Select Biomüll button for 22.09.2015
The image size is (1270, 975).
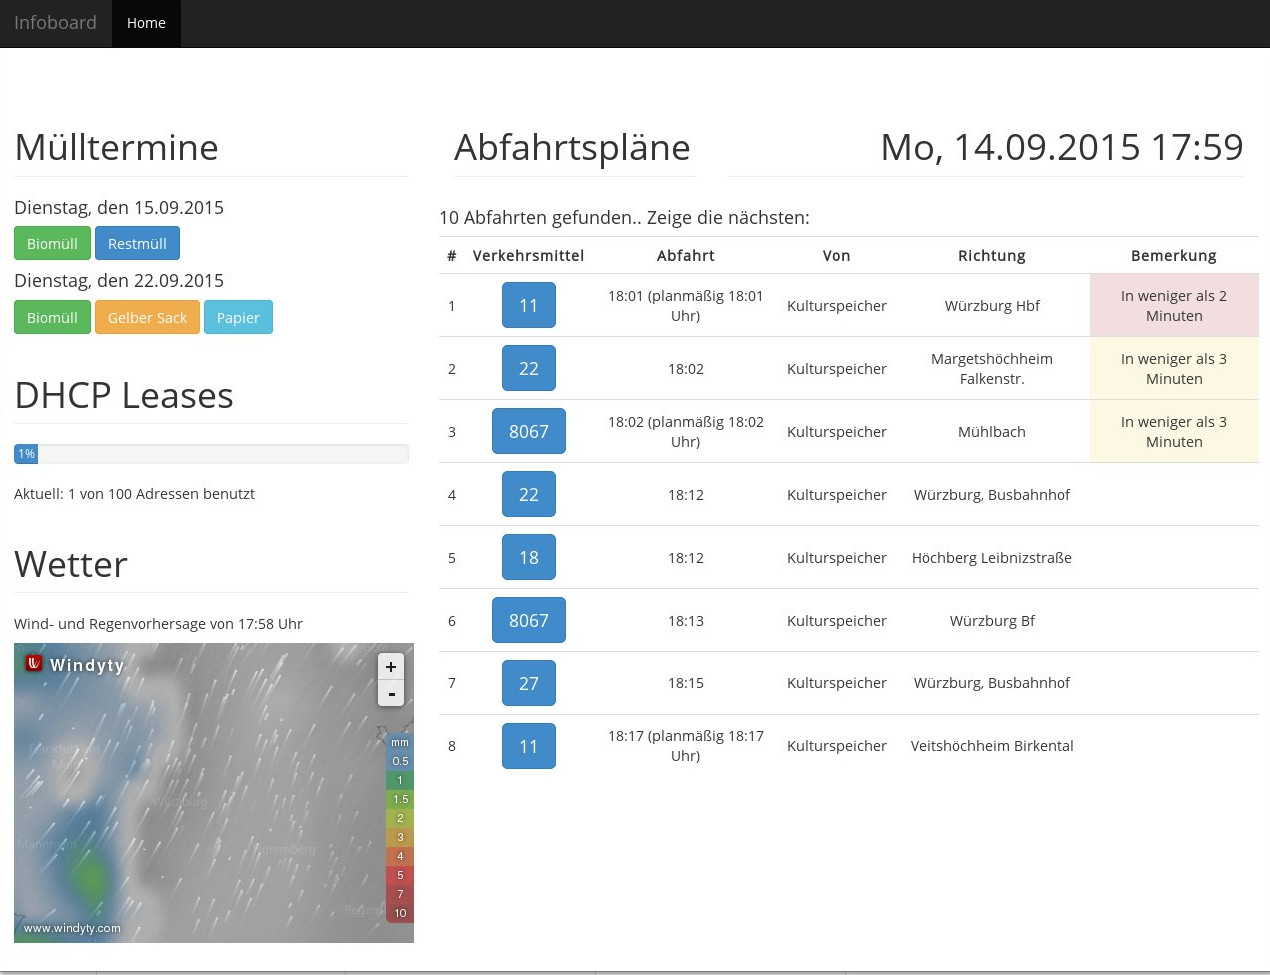coord(52,318)
